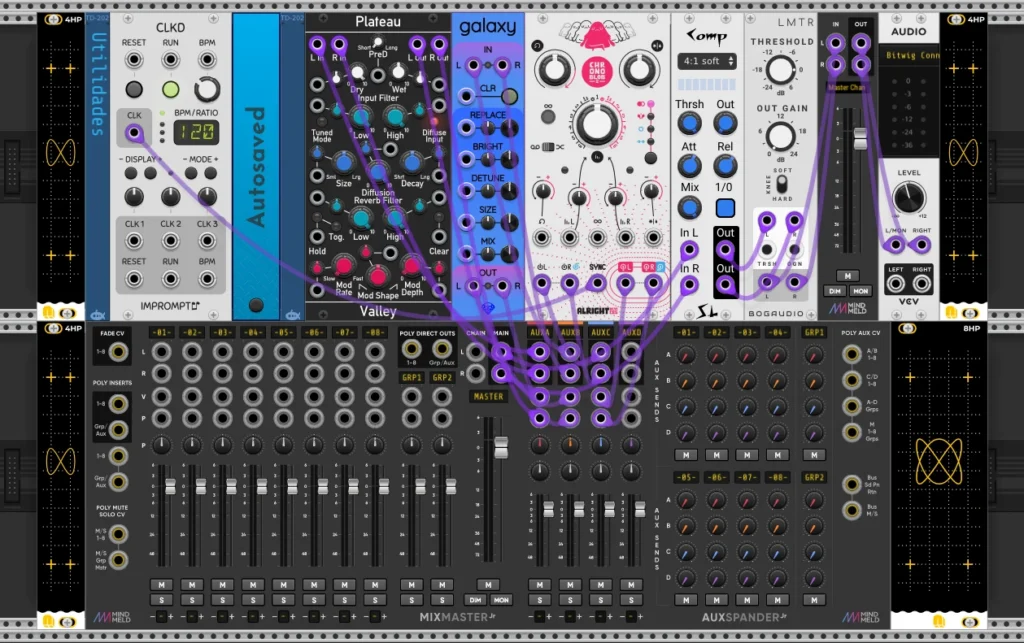
Task: Mute the Master Chan module with M
Action: [848, 276]
